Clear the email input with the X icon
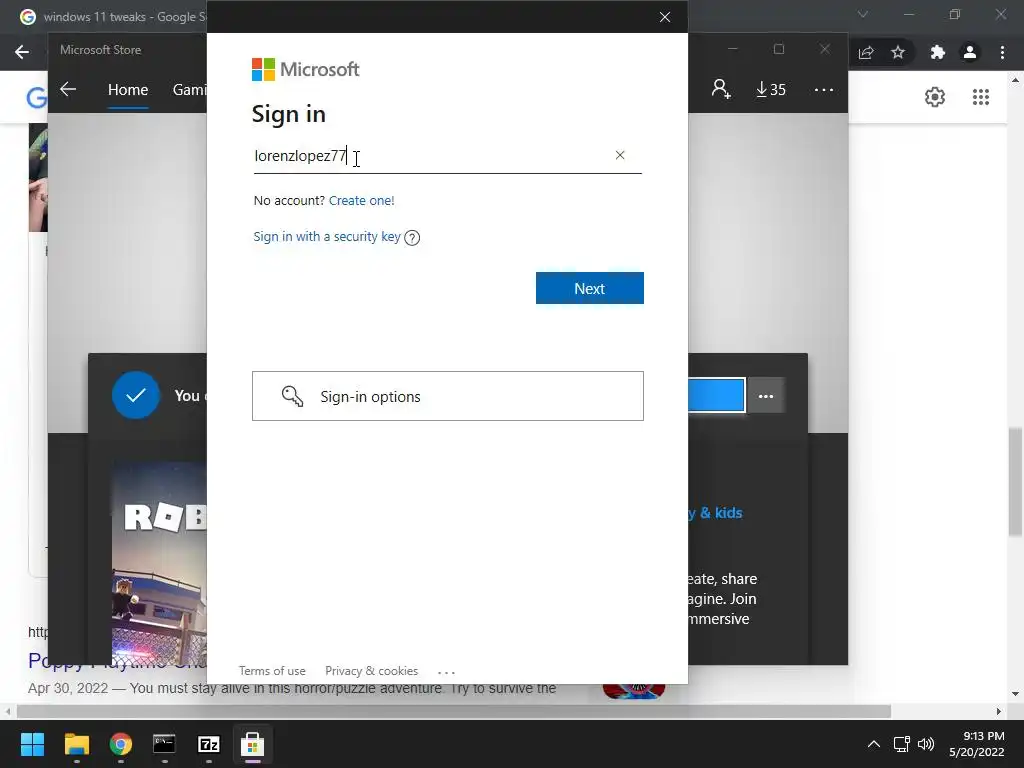Screen dimensions: 1024x768 (620, 155)
